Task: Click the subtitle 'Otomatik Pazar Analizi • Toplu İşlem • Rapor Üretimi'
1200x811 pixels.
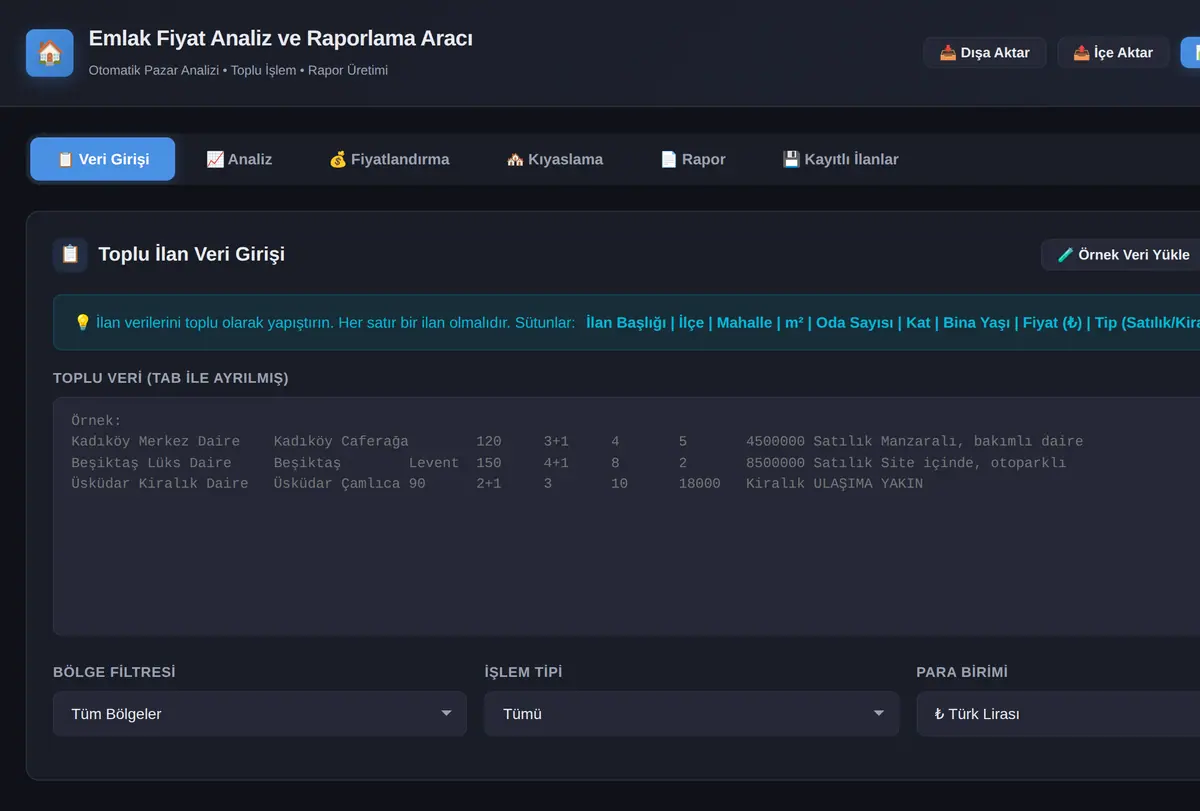Action: tap(238, 71)
